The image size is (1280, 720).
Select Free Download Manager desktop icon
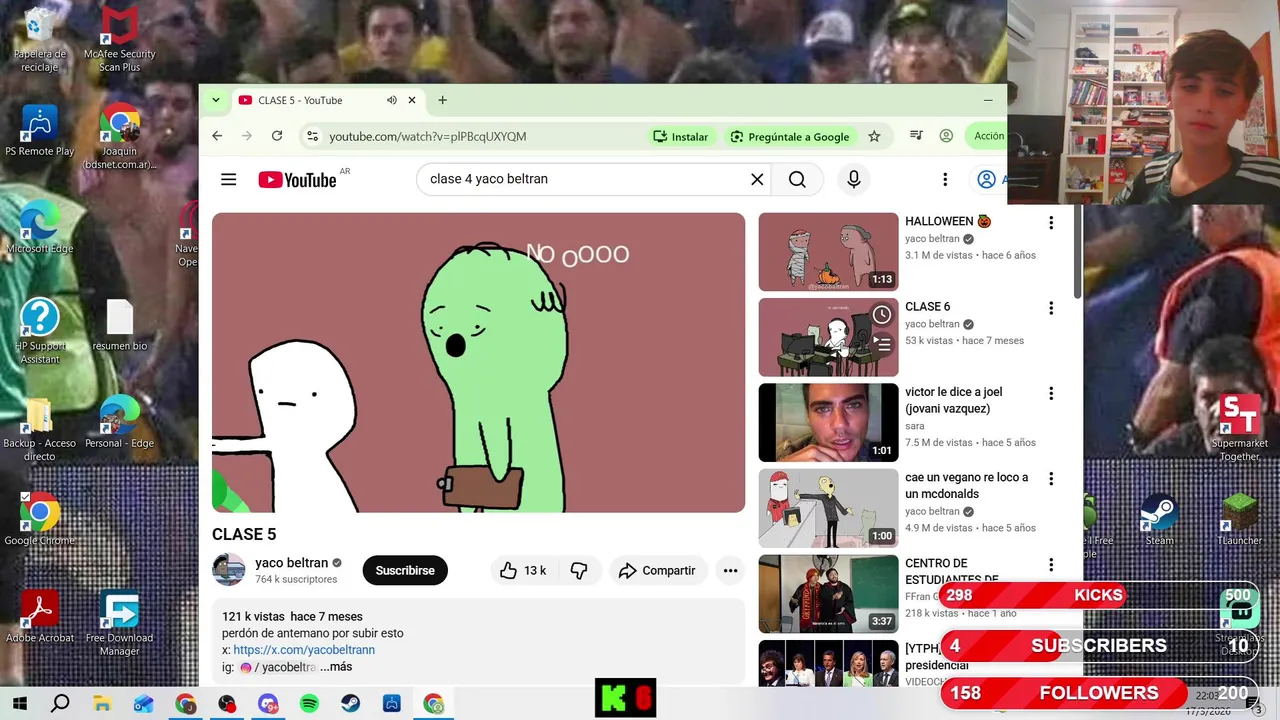pyautogui.click(x=119, y=623)
